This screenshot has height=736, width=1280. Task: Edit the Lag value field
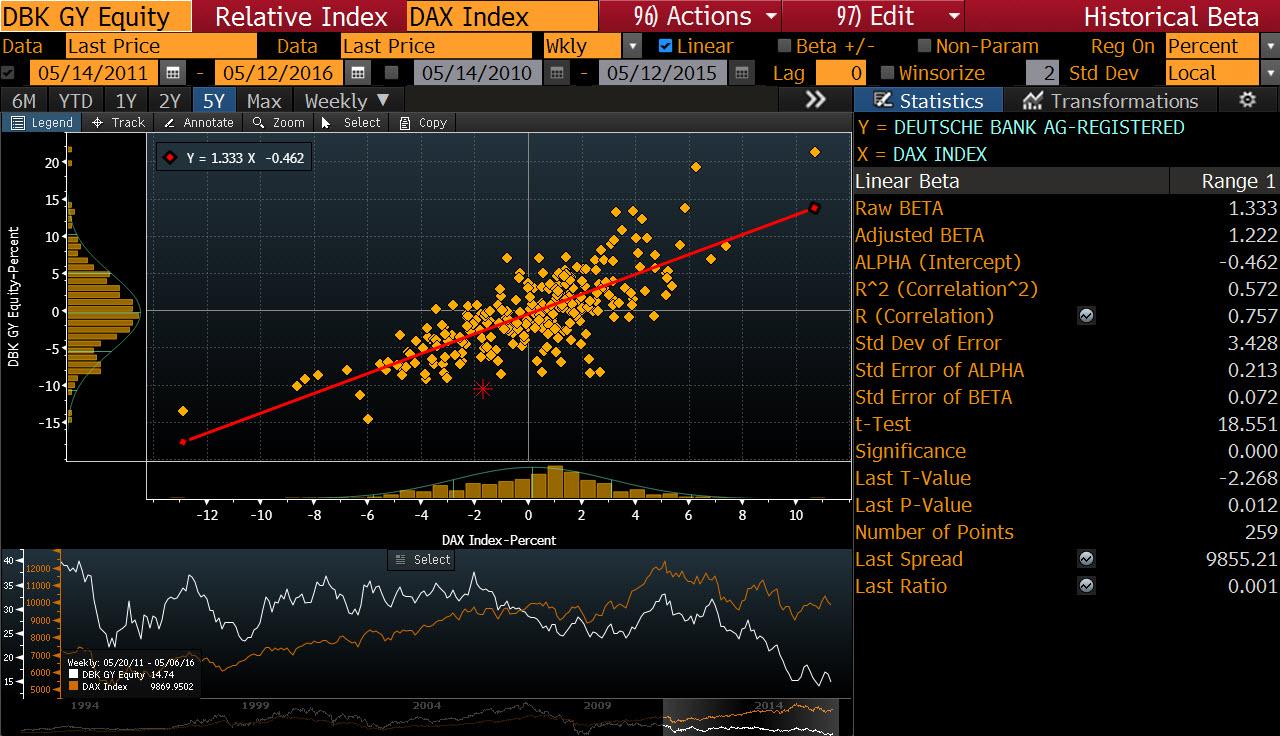[x=841, y=73]
